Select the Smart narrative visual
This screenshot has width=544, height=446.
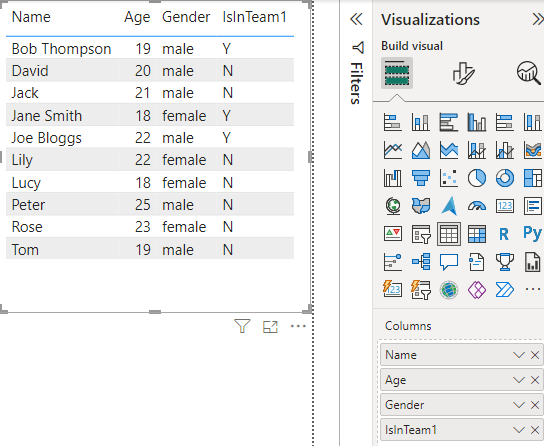coord(477,262)
